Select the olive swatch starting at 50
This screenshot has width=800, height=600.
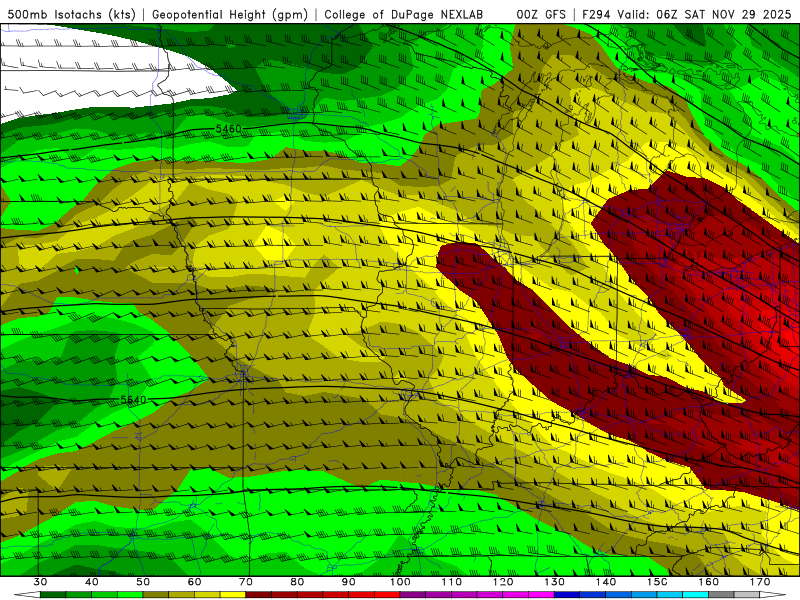coord(156,595)
